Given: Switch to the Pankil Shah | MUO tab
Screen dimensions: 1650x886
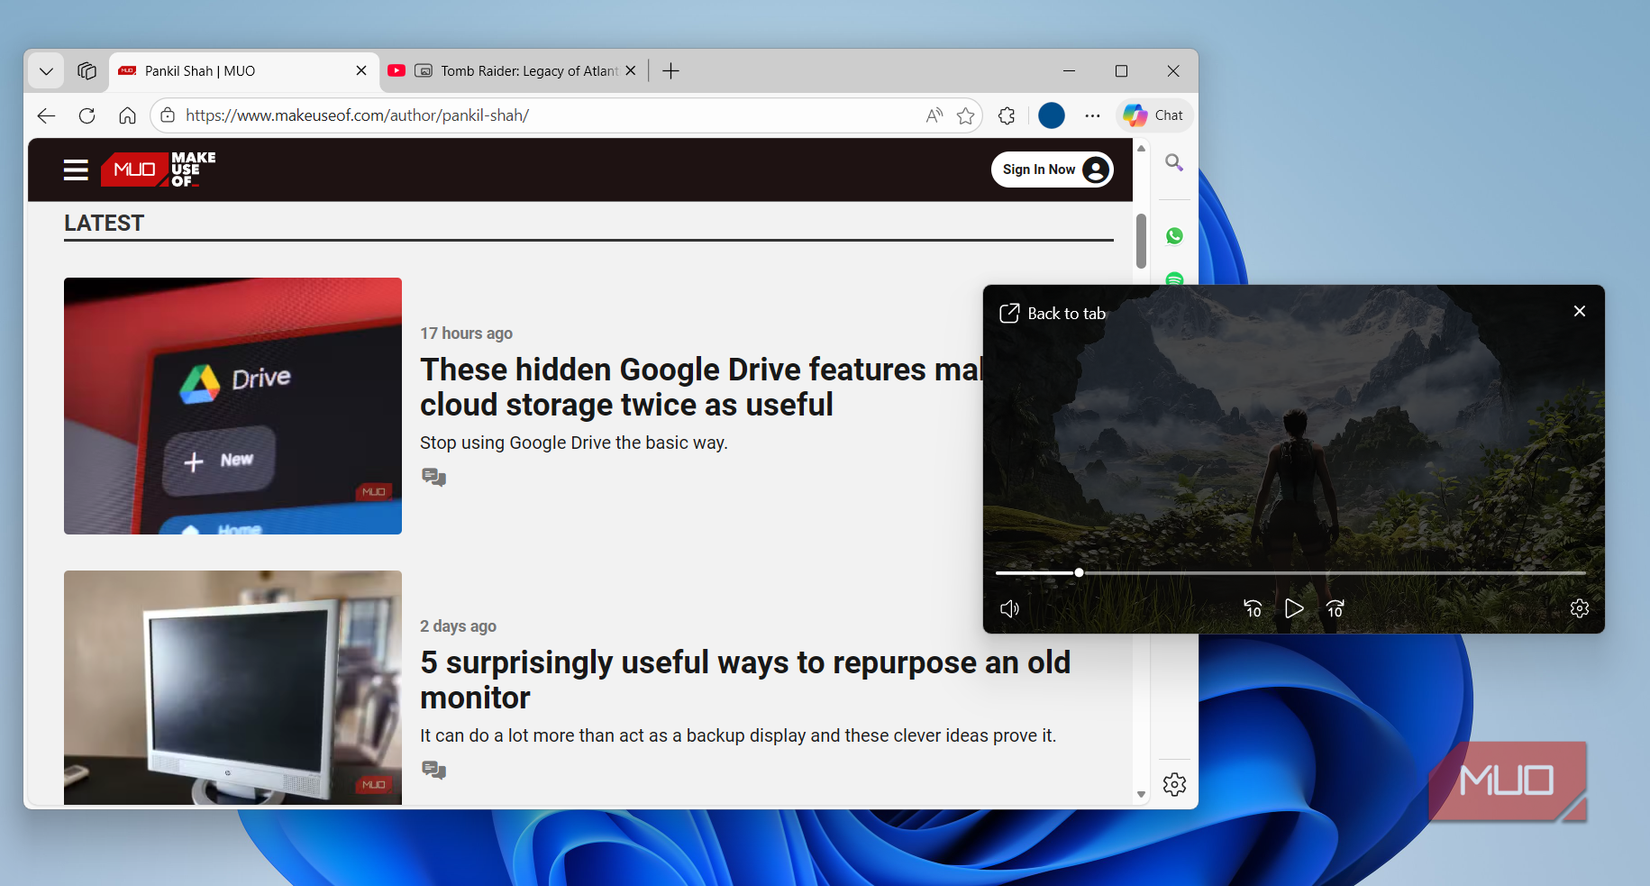Looking at the screenshot, I should [x=243, y=71].
